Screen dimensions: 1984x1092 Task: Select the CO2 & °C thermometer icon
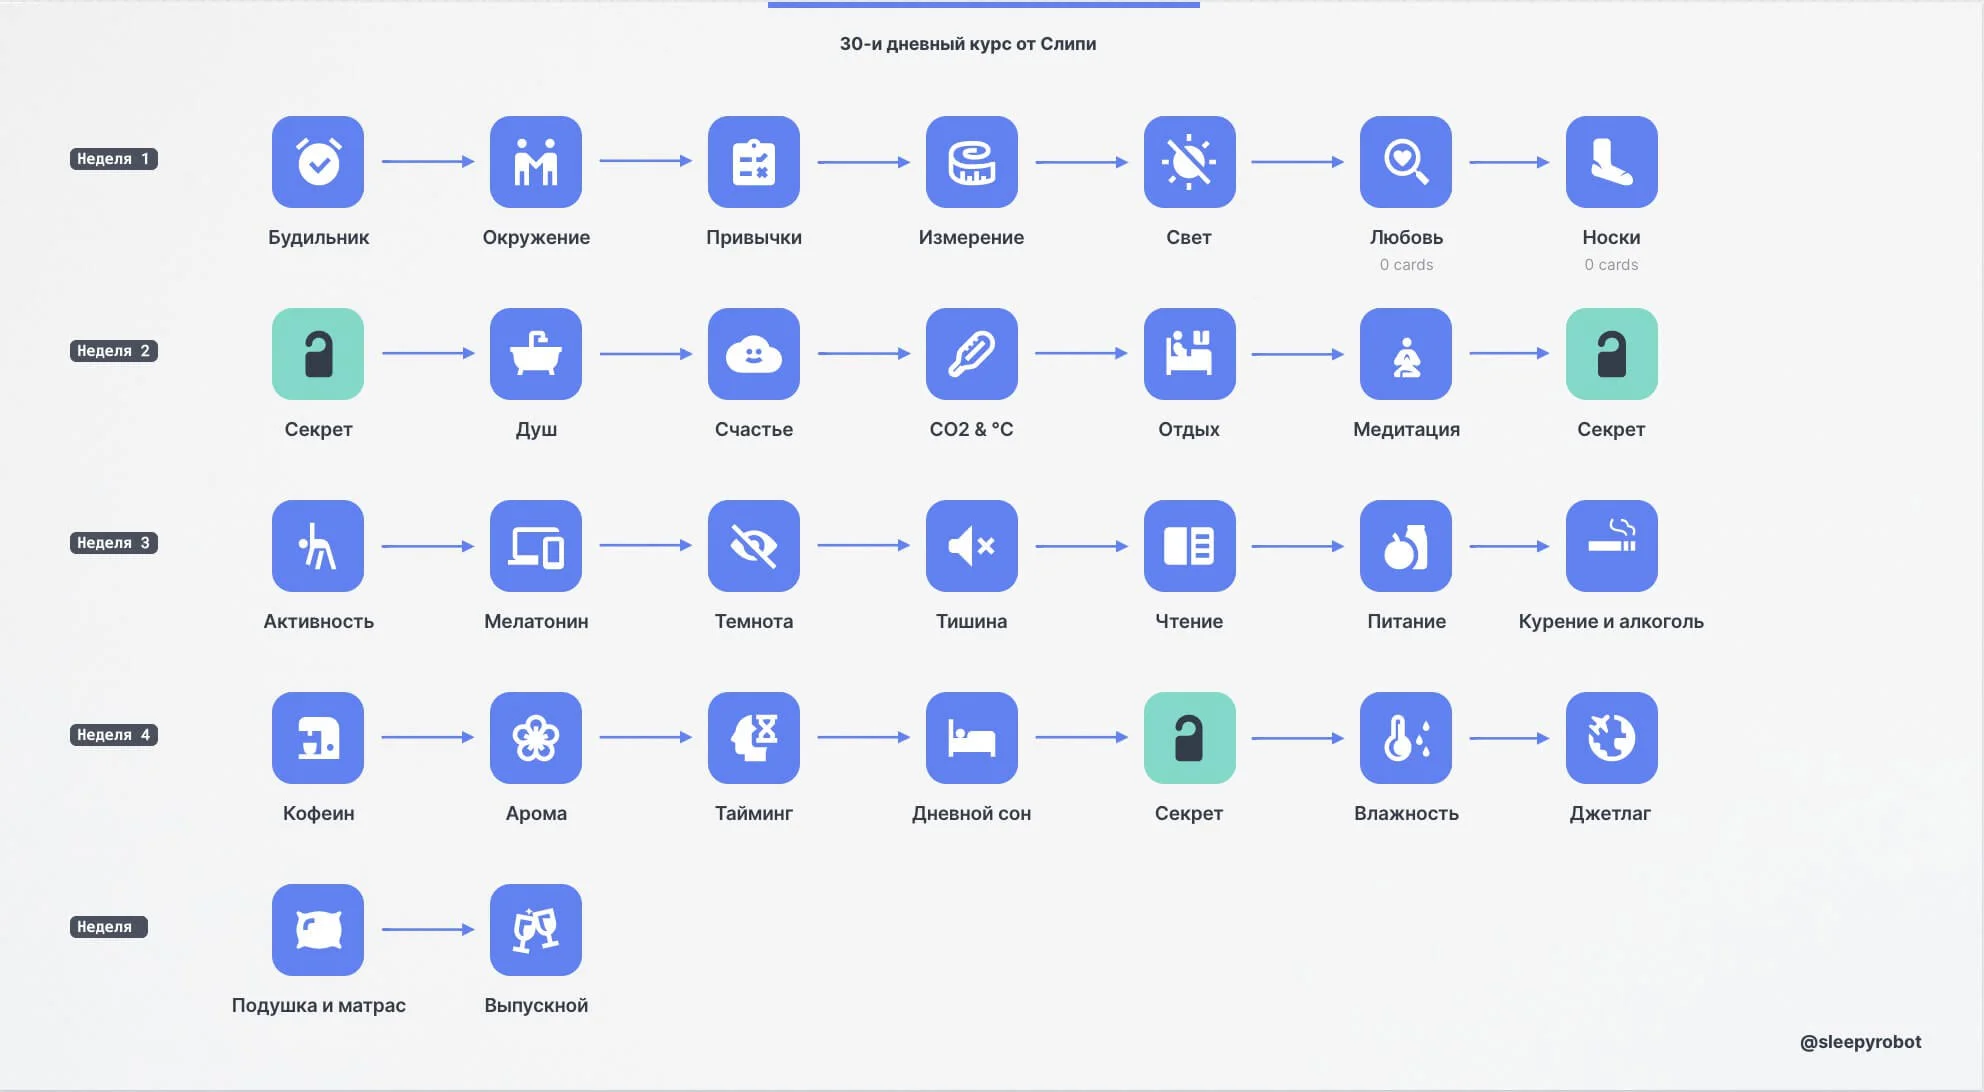[971, 354]
